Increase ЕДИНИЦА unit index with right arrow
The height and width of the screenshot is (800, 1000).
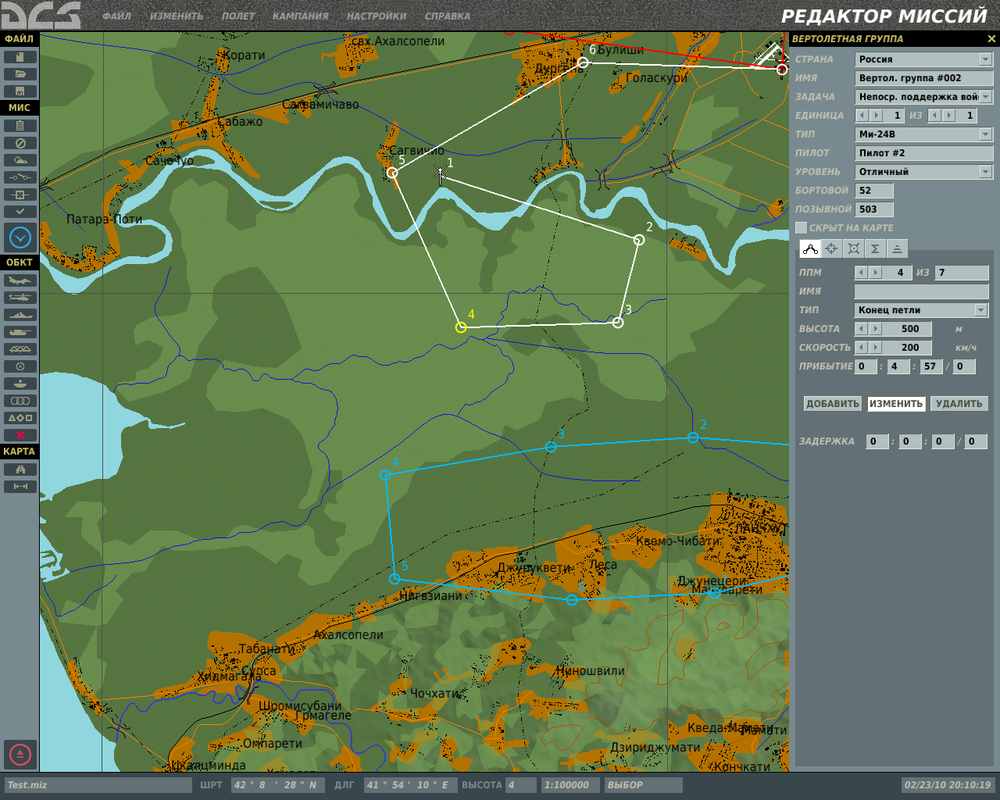pos(876,115)
